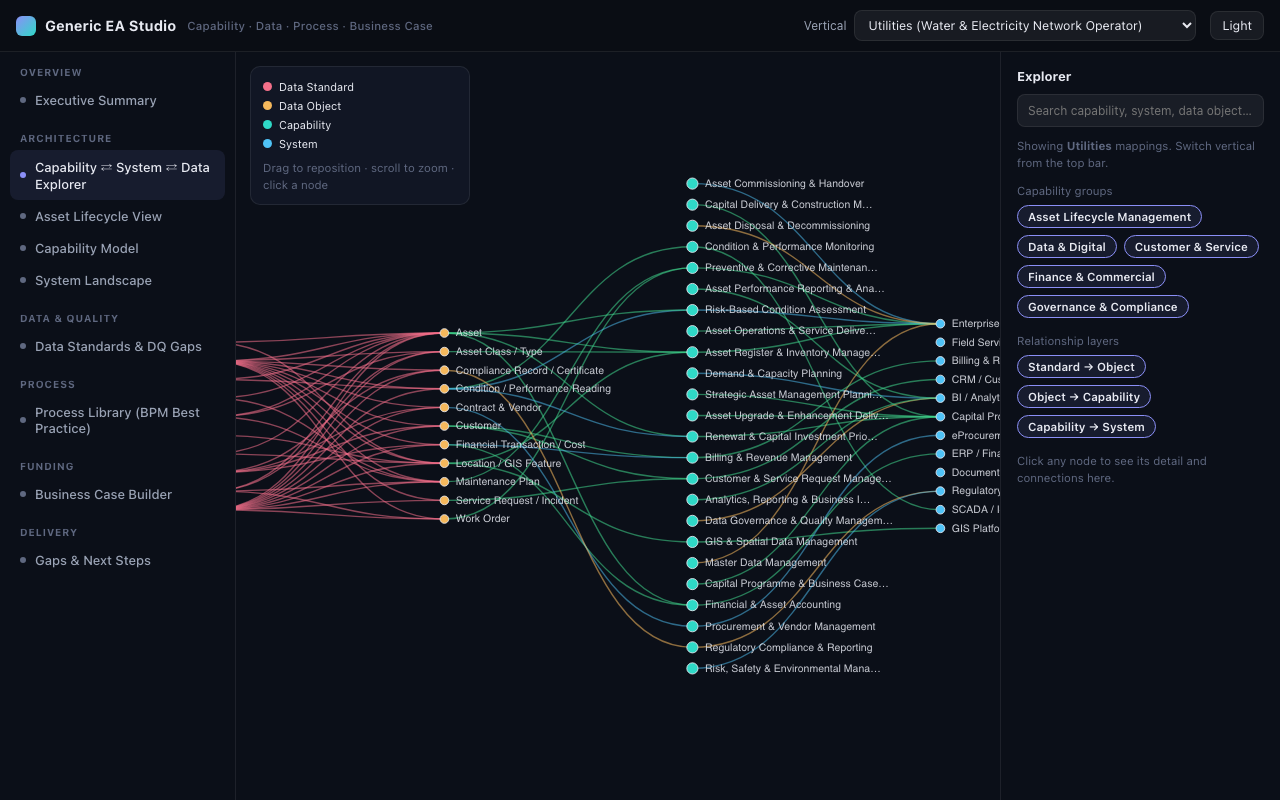1280x800 pixels.
Task: Toggle Finance & Commercial group chip
Action: [x=1091, y=277]
